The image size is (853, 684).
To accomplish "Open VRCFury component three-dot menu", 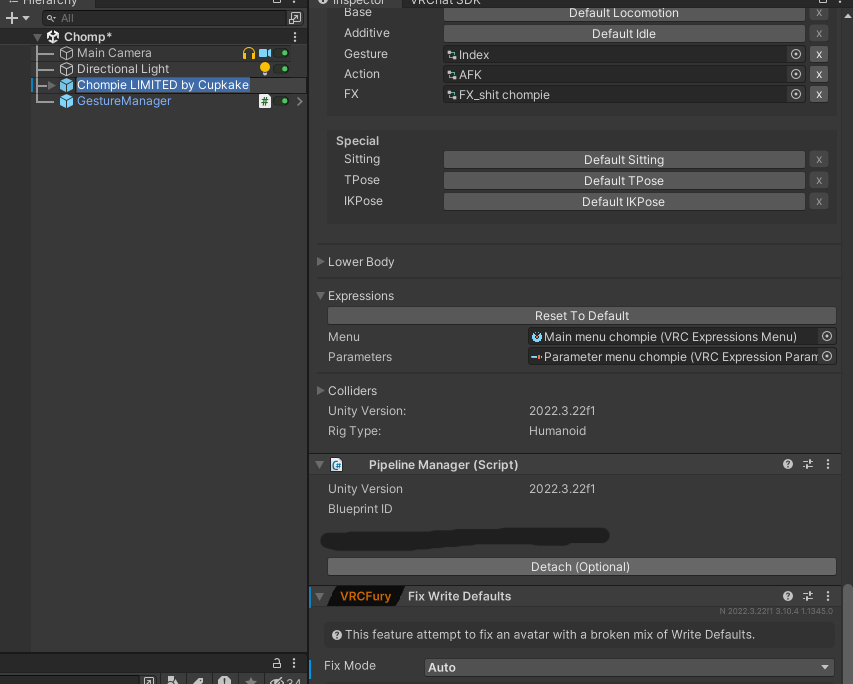I will (828, 596).
